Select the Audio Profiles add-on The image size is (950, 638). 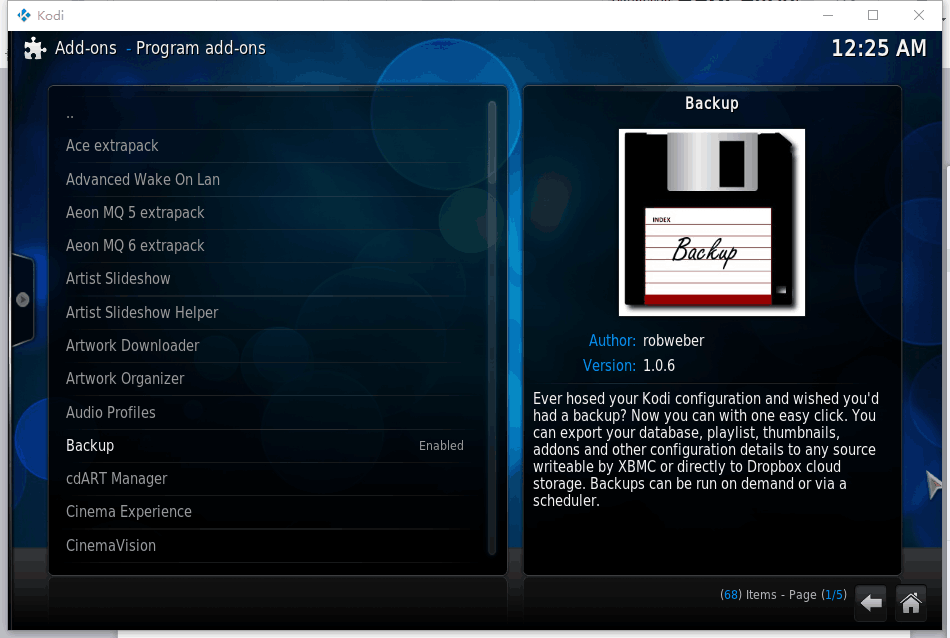111,412
